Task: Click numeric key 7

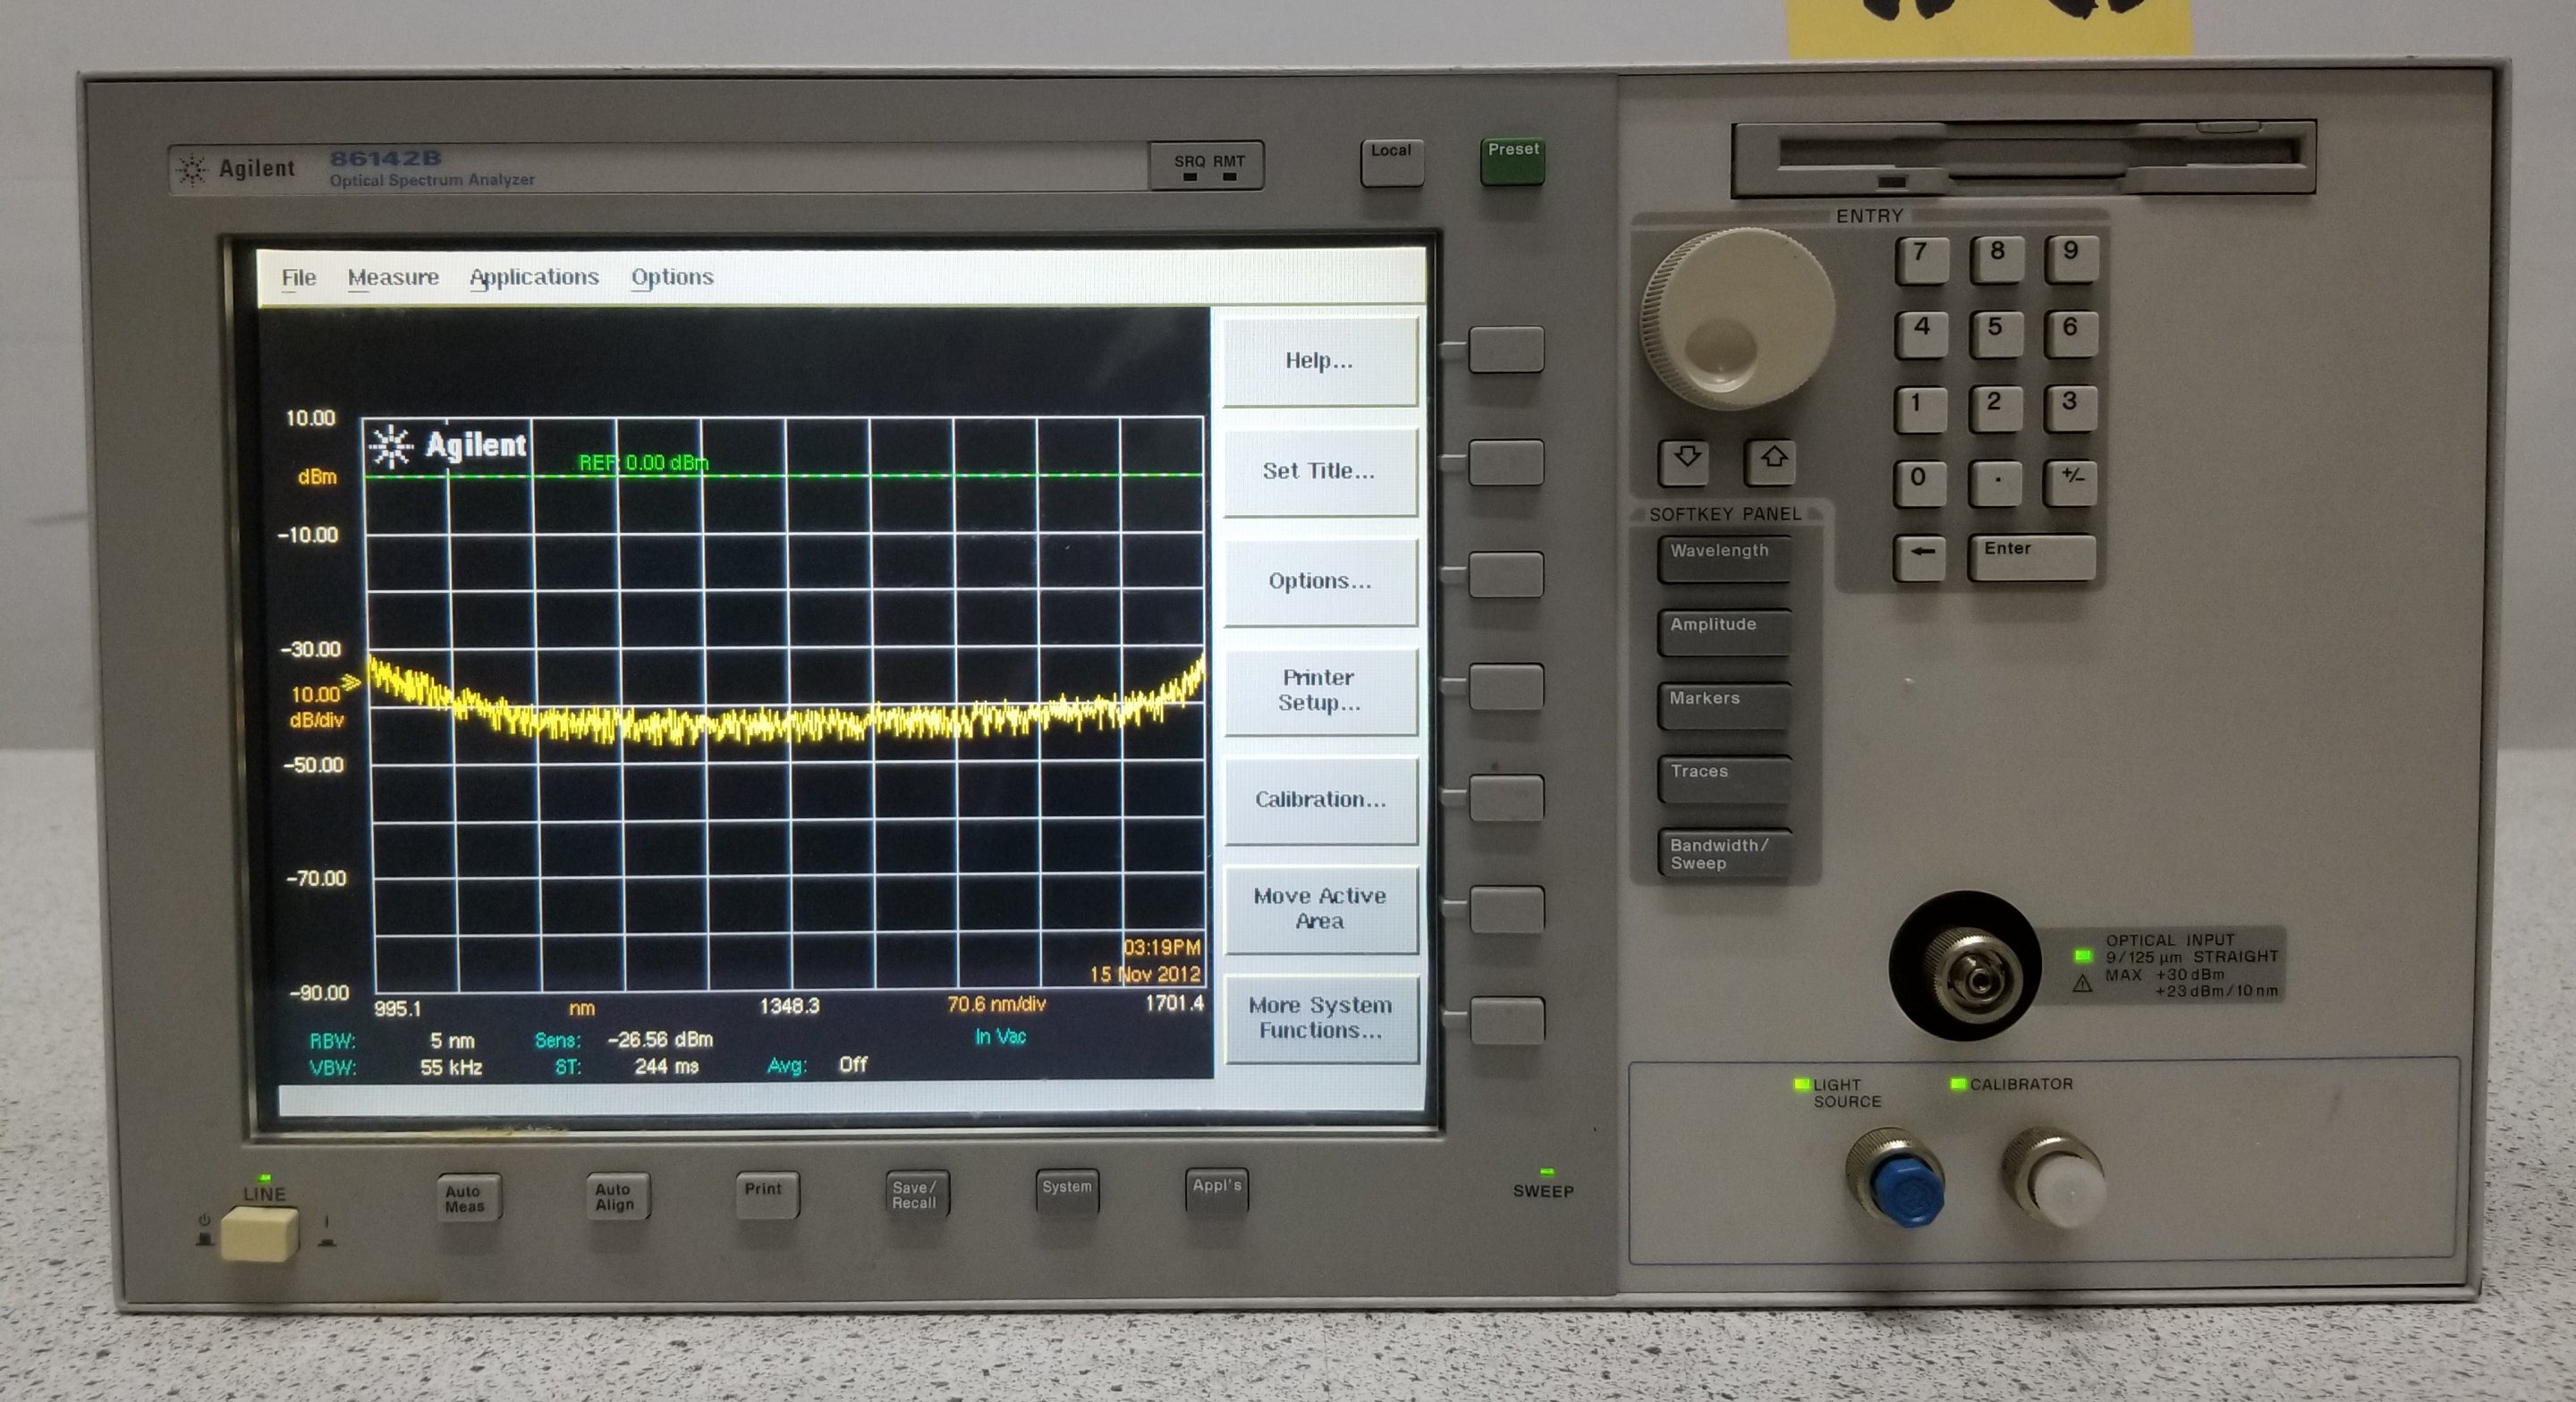Action: 1921,260
